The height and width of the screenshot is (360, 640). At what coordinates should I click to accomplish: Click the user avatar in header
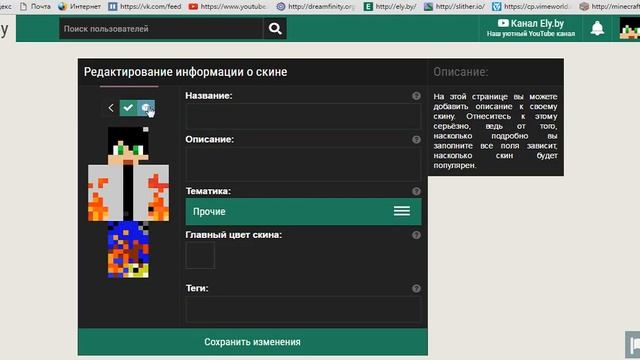pos(629,28)
